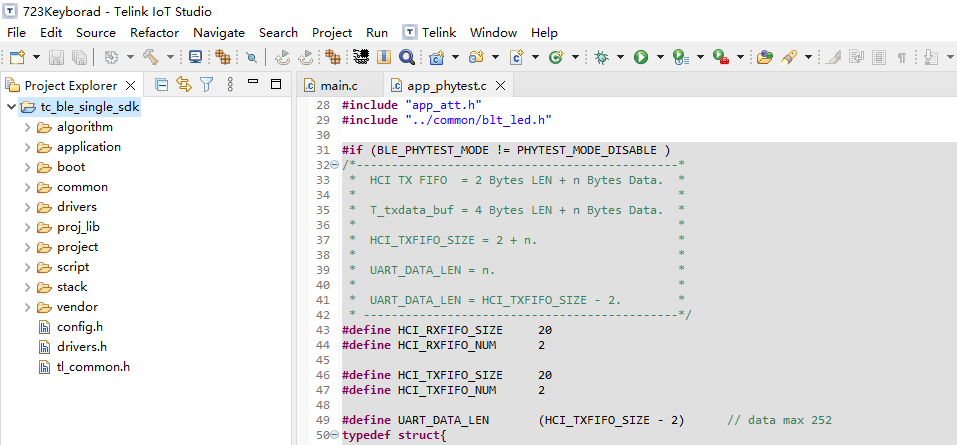The image size is (957, 445).
Task: Click the New C Source File icon
Action: [517, 57]
